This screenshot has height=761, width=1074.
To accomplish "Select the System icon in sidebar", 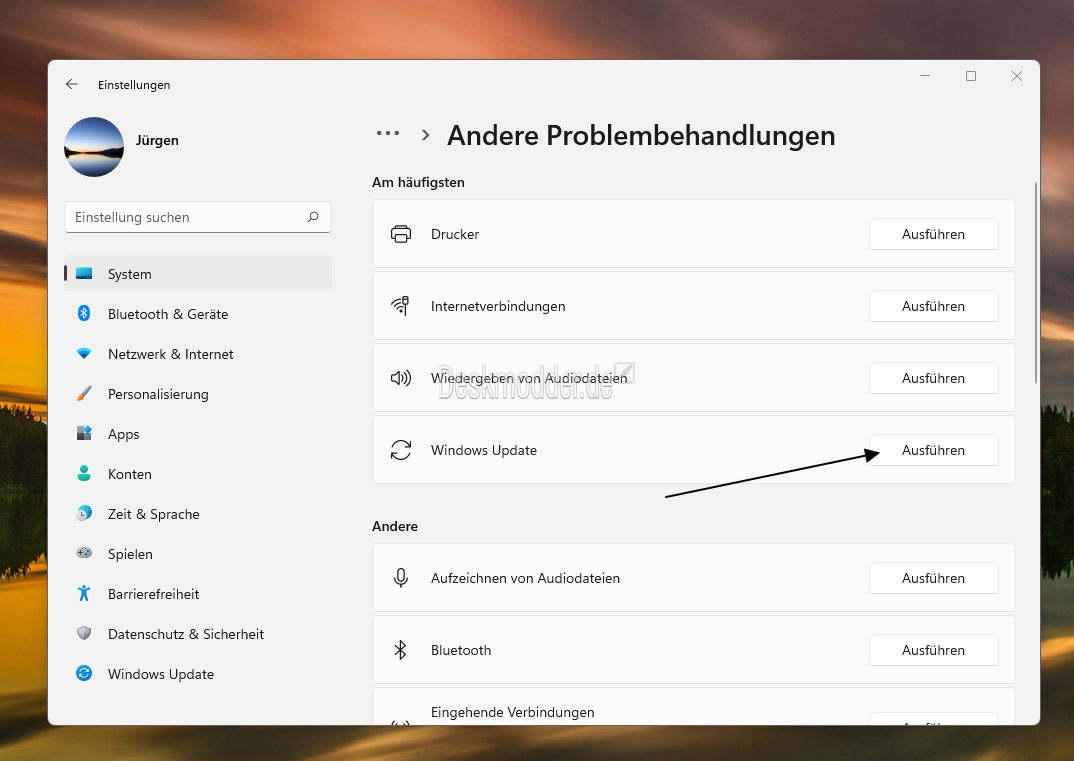I will [84, 274].
